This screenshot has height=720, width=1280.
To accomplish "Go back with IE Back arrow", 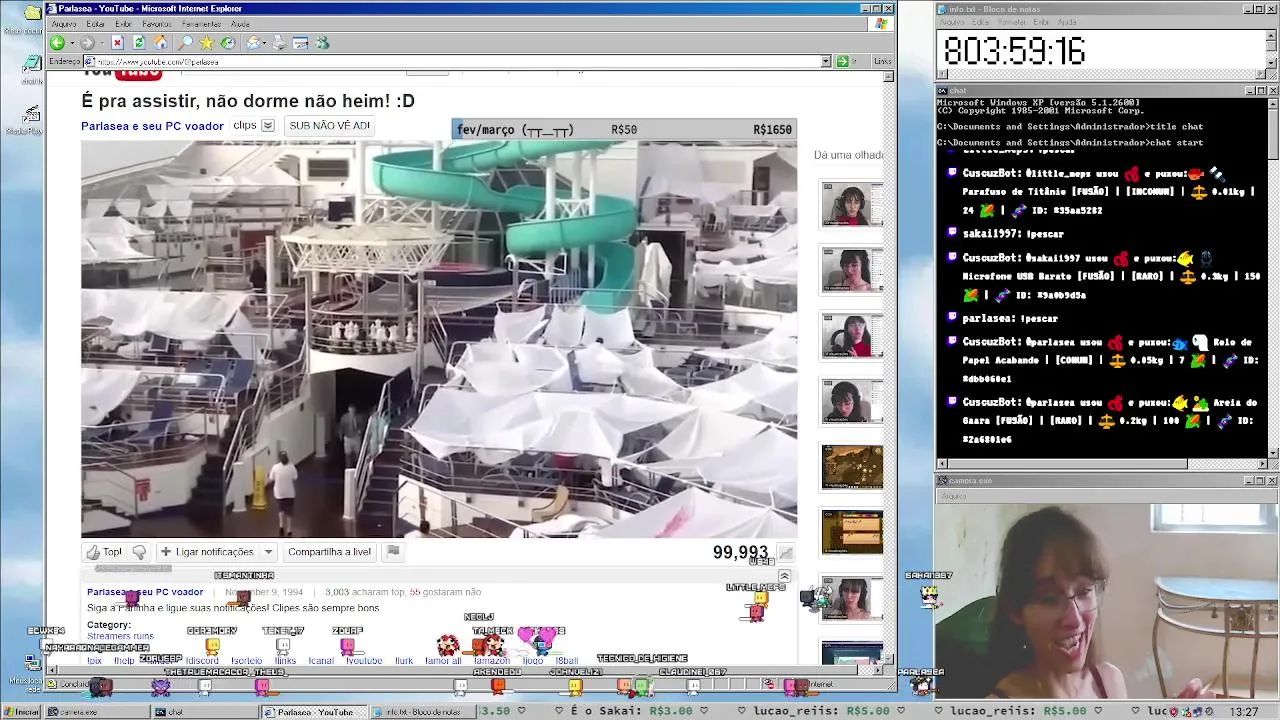I will coord(57,43).
